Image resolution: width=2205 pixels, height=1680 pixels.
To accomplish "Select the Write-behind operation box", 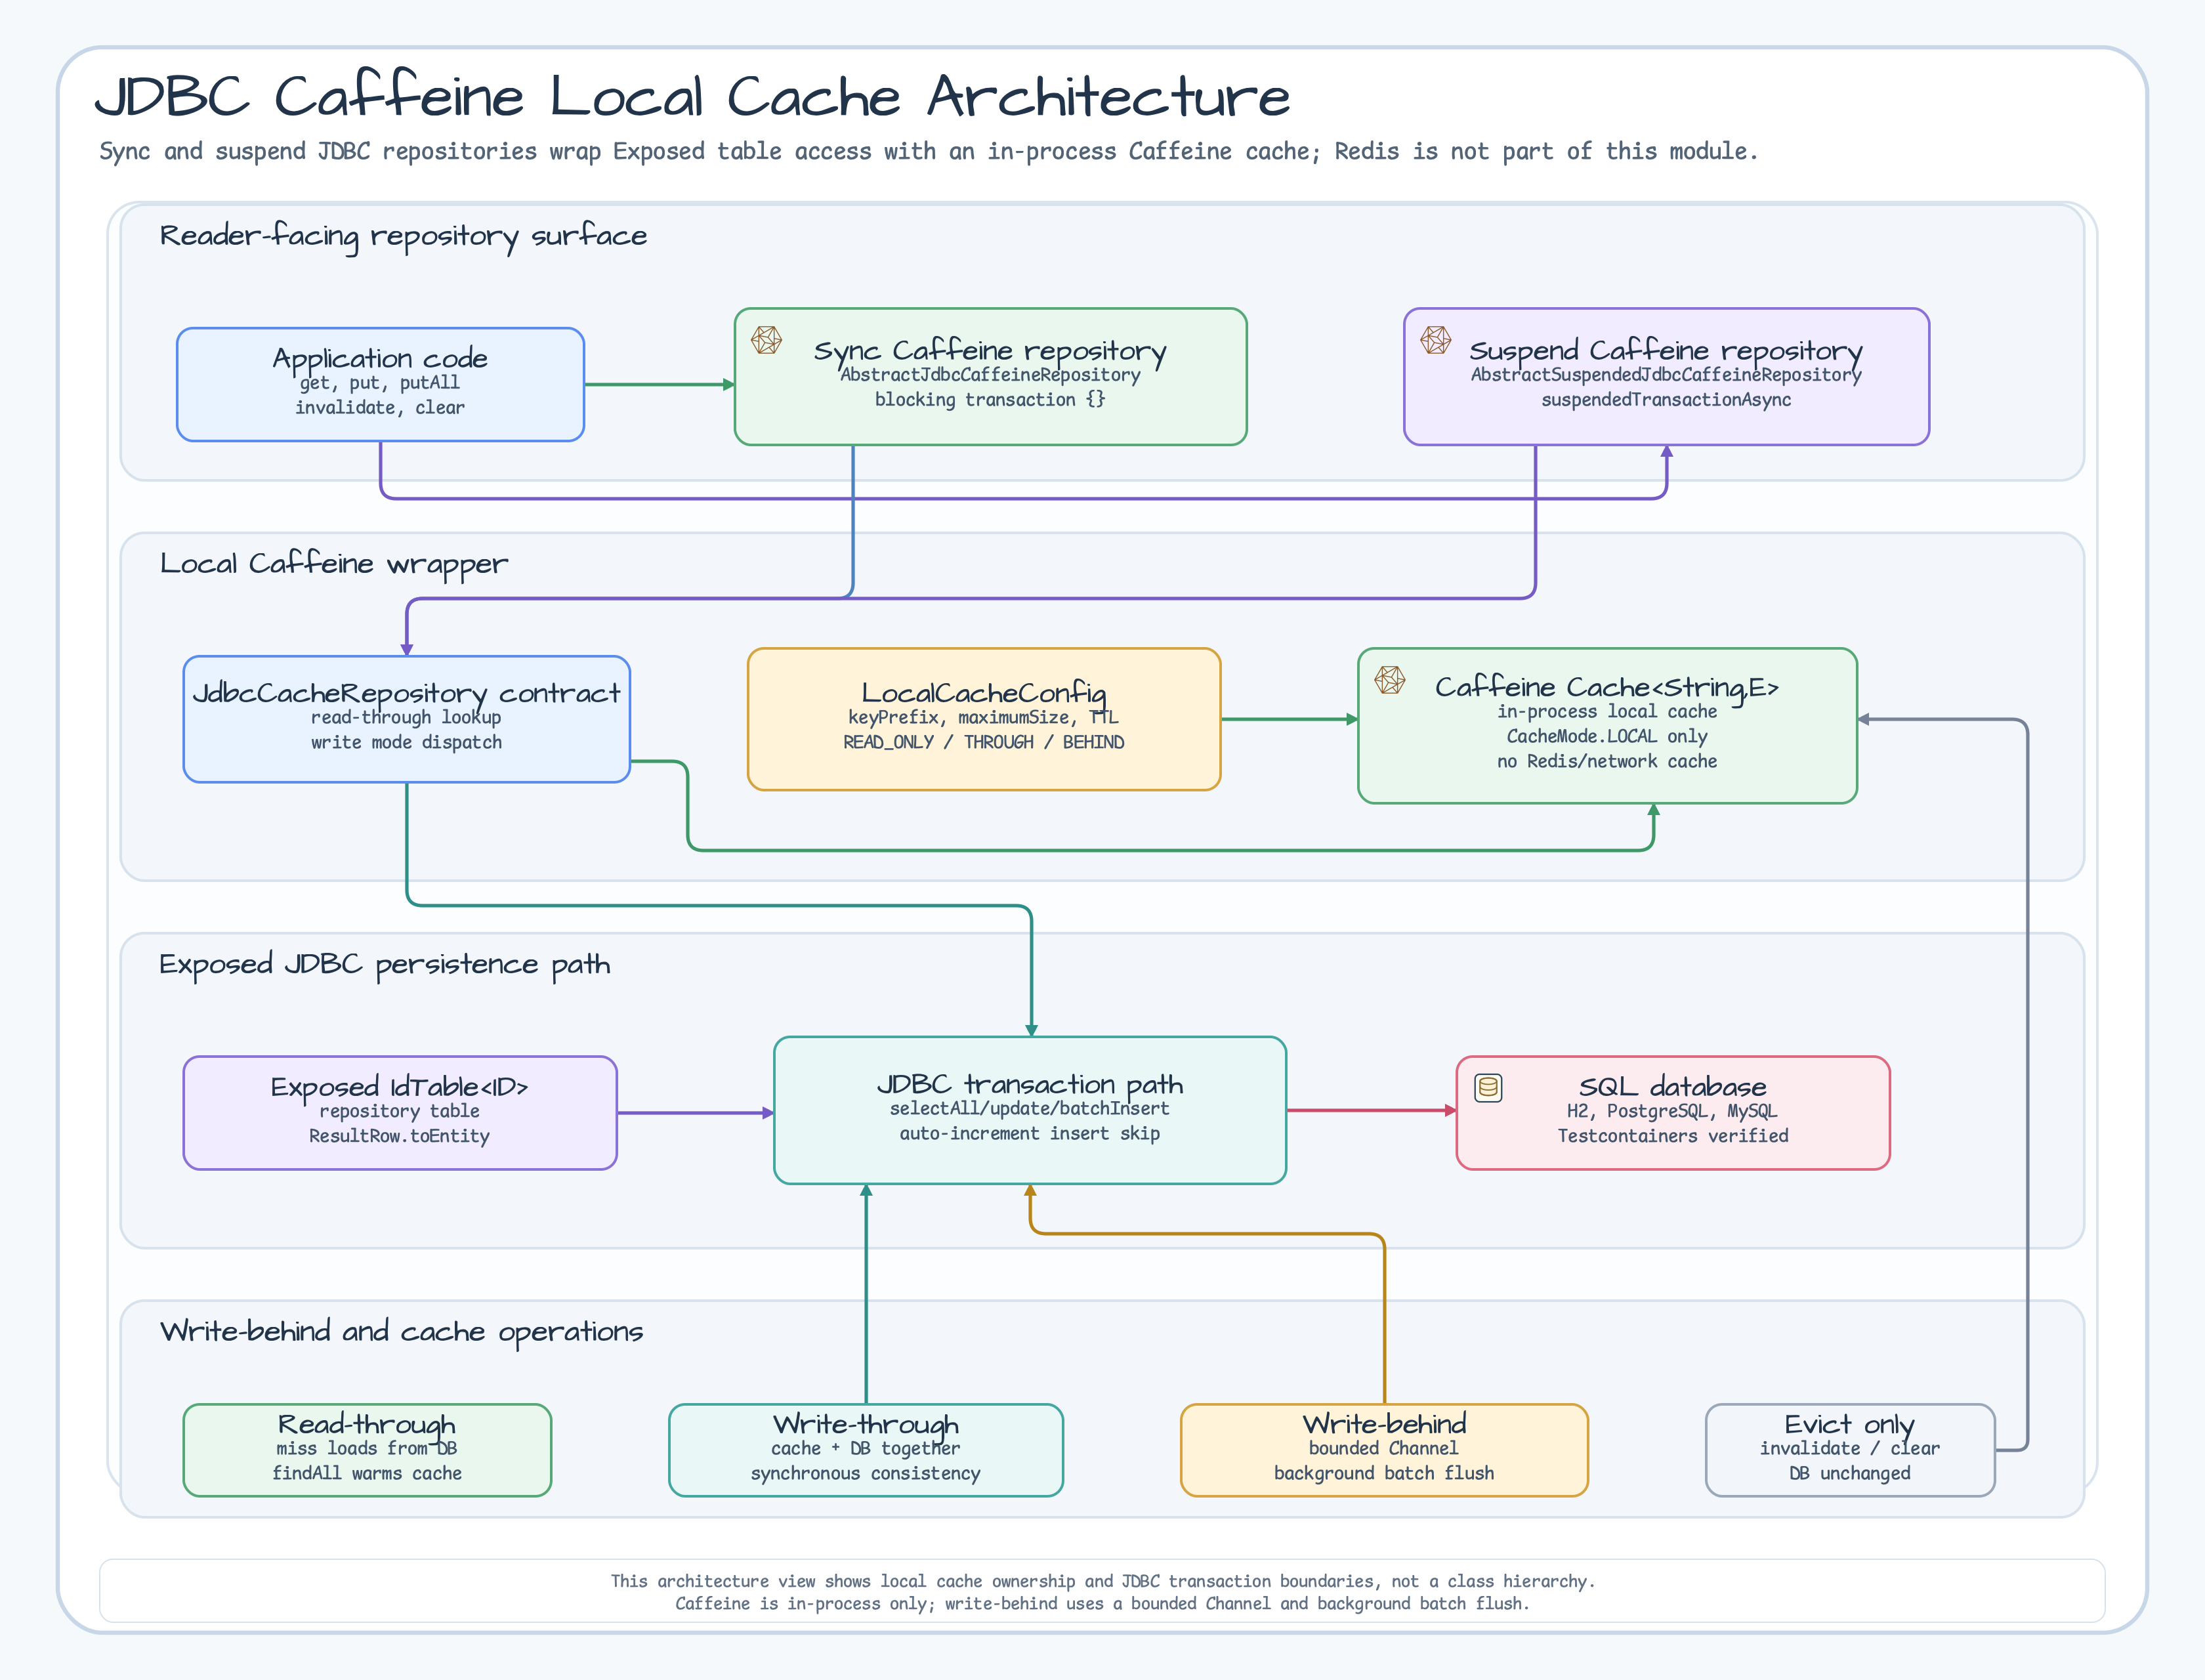I will [x=1384, y=1450].
